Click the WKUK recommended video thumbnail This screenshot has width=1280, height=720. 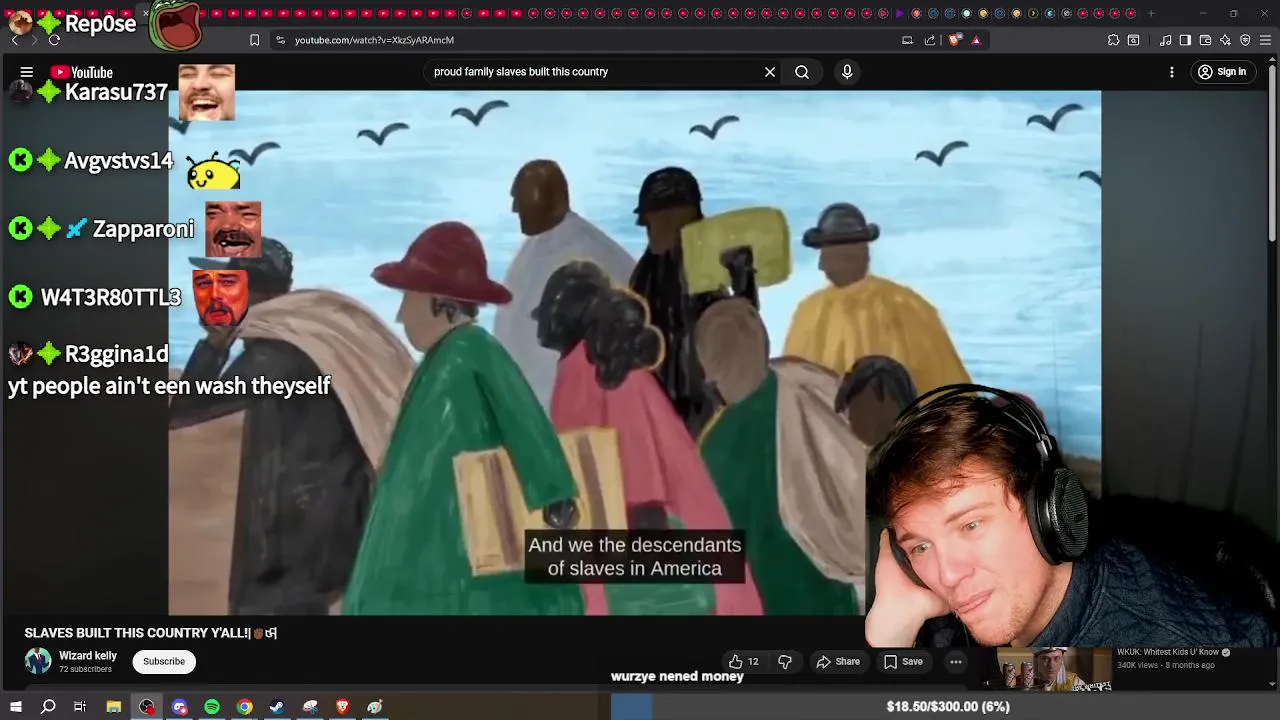pos(1054,669)
